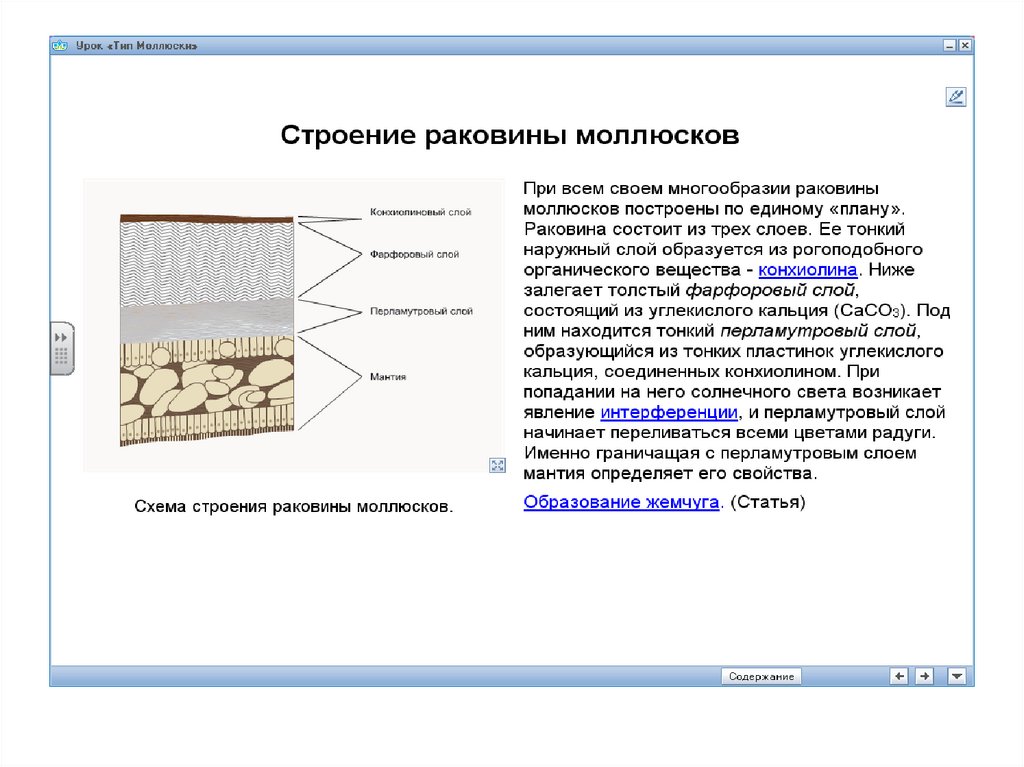Open the bottom-right dropdown arrow menu
This screenshot has width=1024, height=767.
click(957, 676)
